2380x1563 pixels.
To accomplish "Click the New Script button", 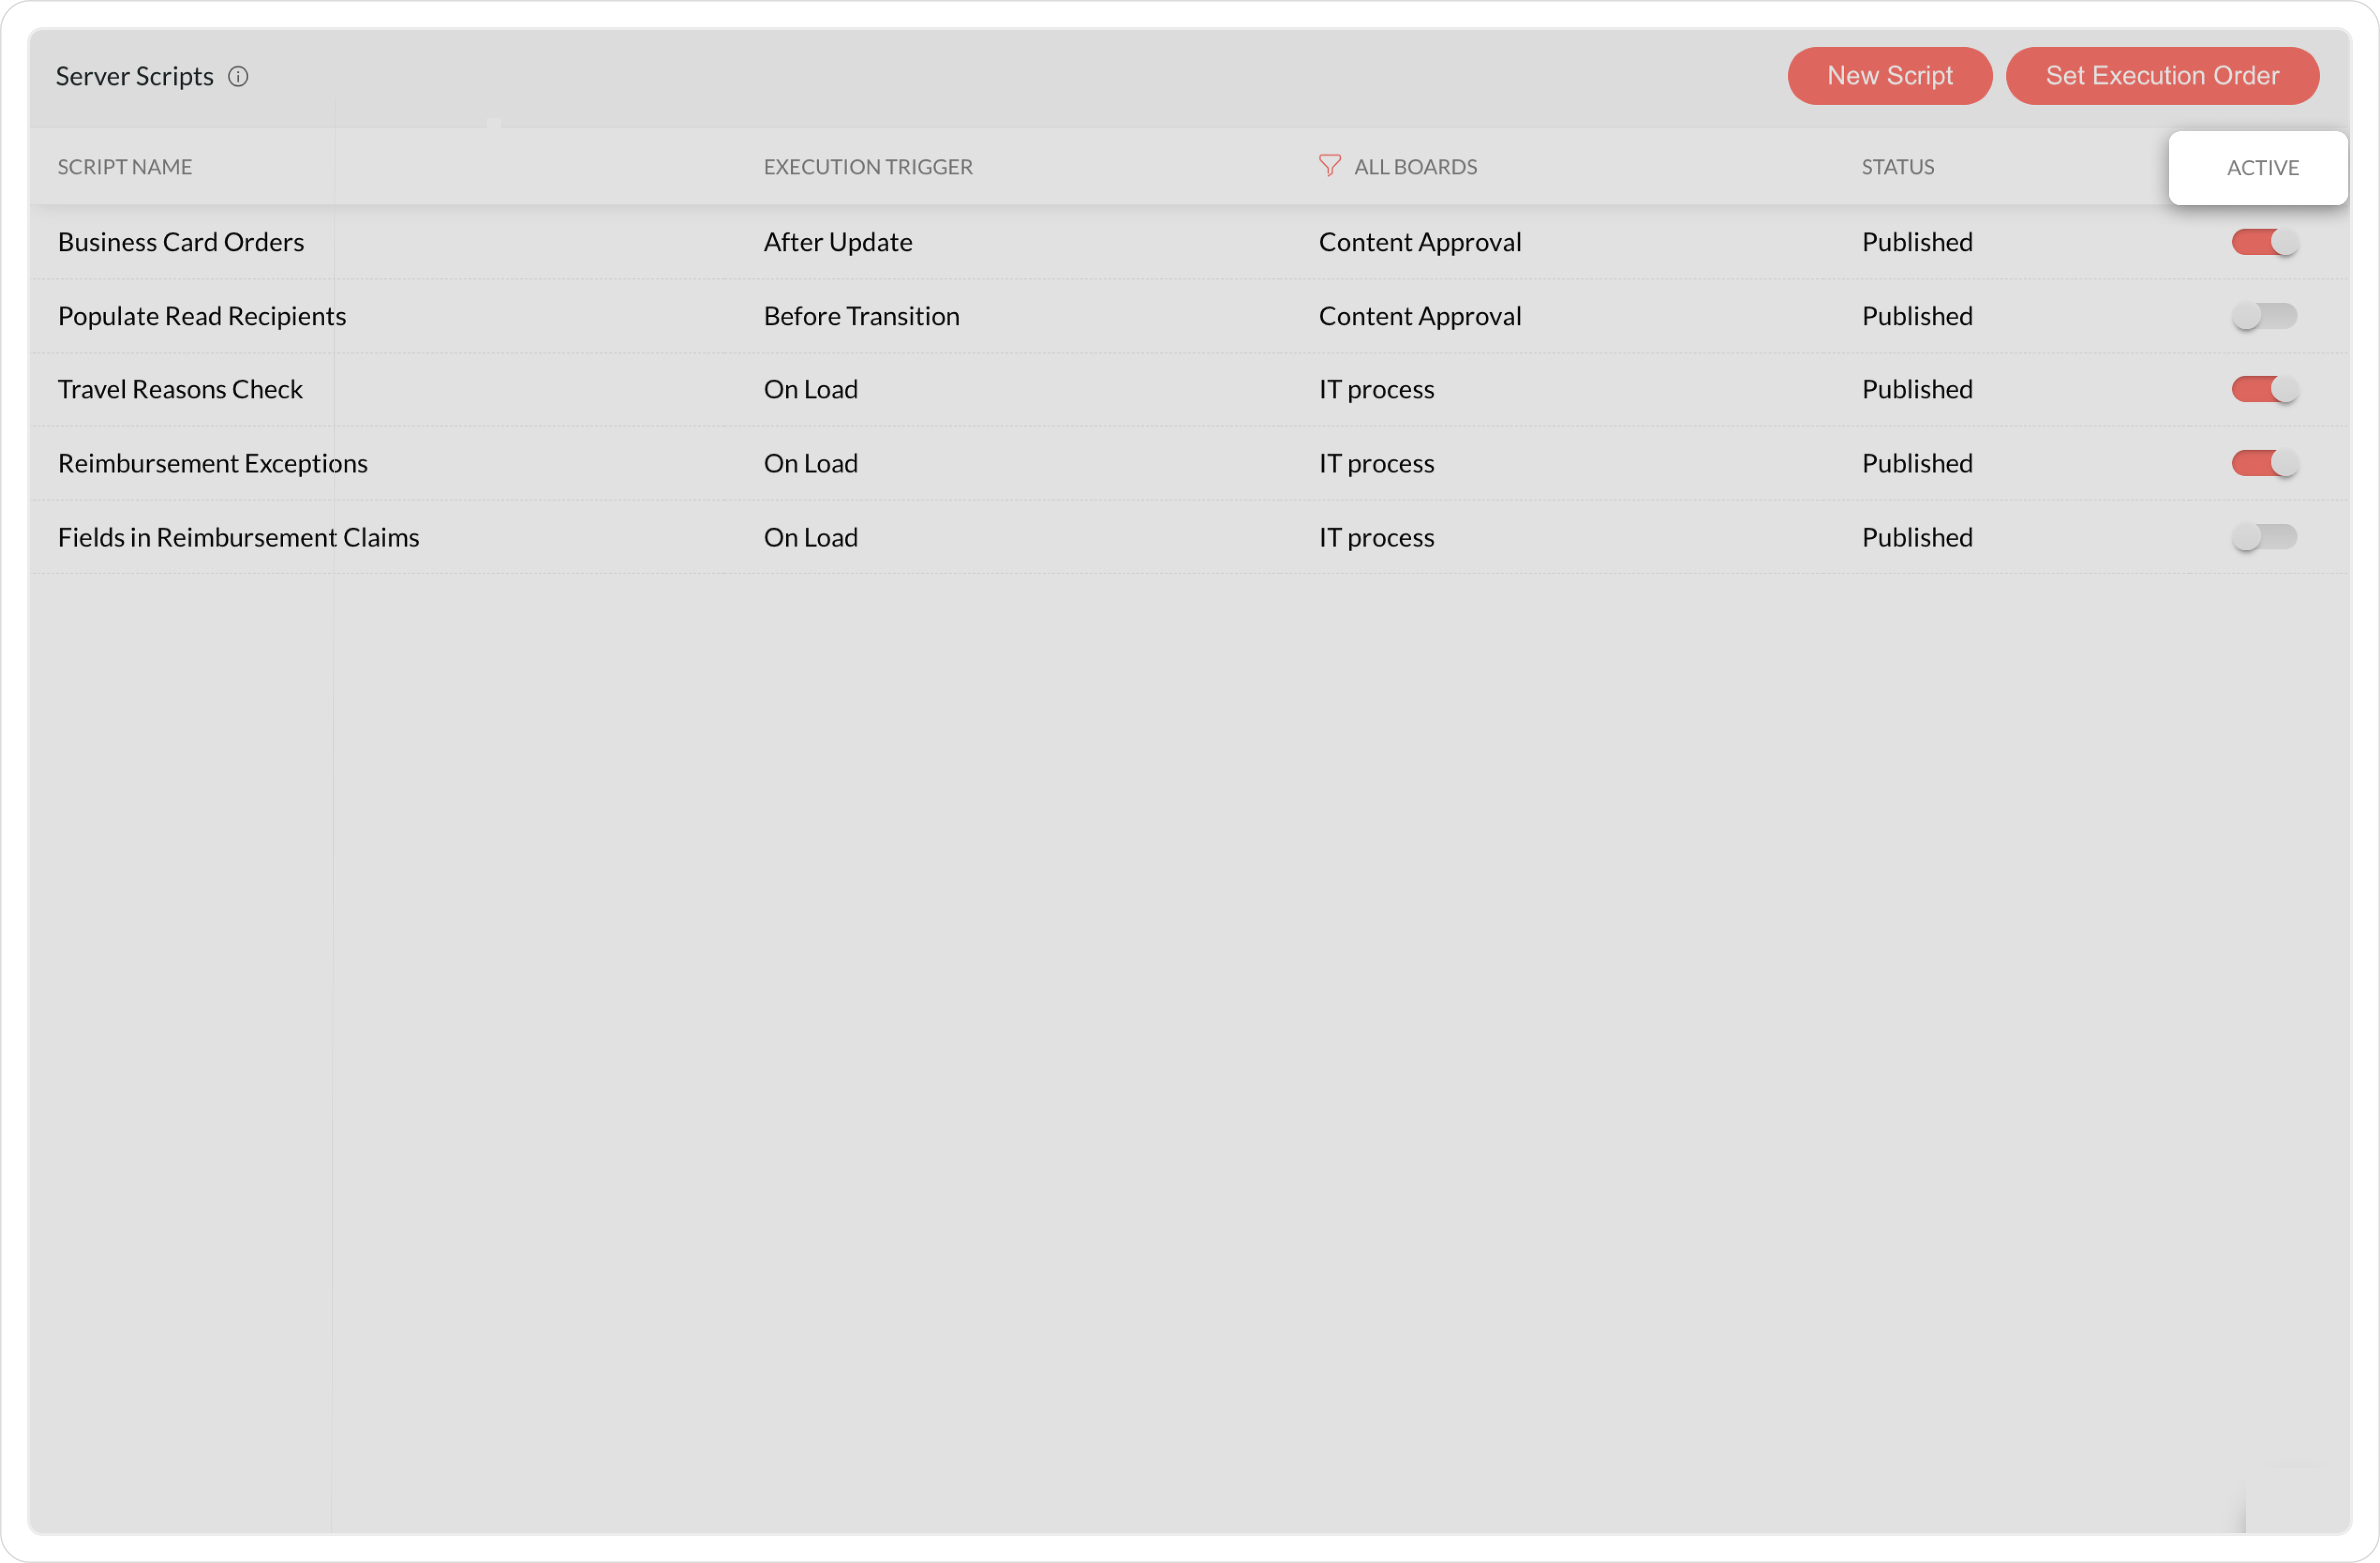I will click(x=1889, y=76).
